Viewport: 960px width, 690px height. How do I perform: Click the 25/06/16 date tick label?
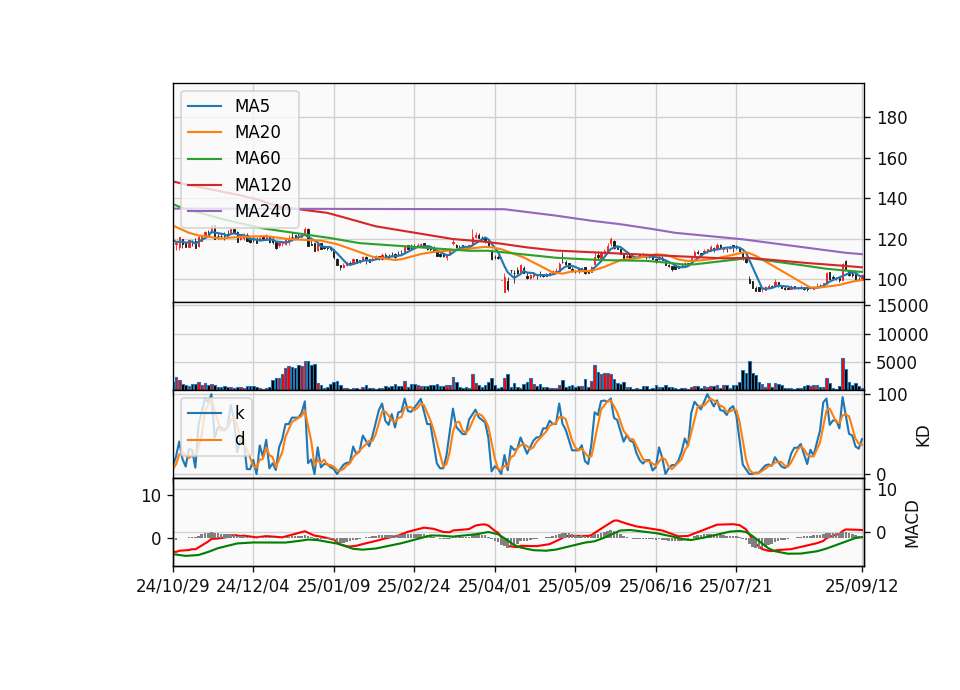(656, 587)
